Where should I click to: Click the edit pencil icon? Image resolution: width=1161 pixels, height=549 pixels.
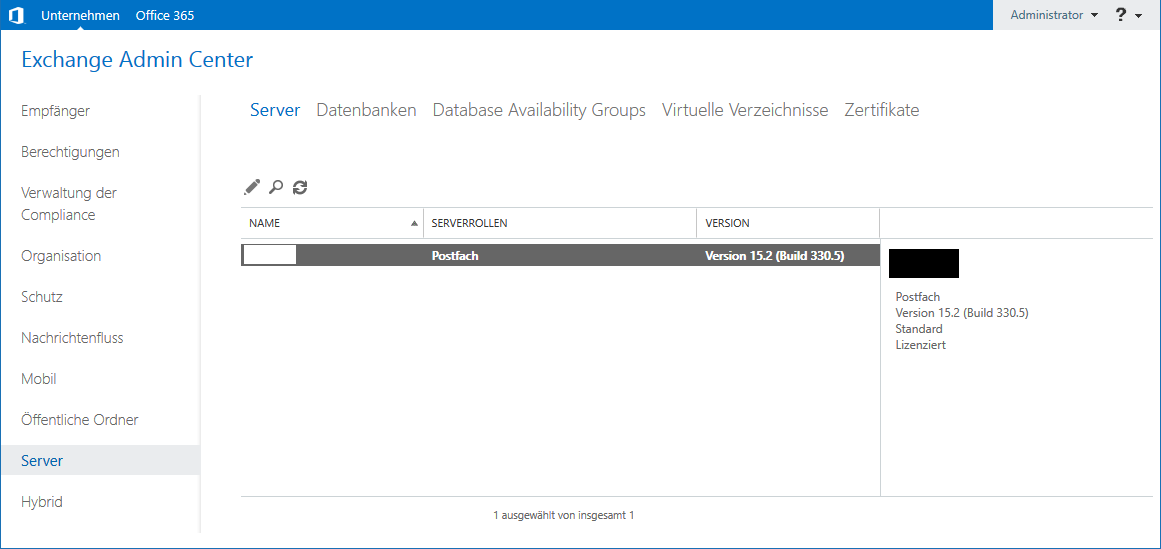pyautogui.click(x=252, y=187)
